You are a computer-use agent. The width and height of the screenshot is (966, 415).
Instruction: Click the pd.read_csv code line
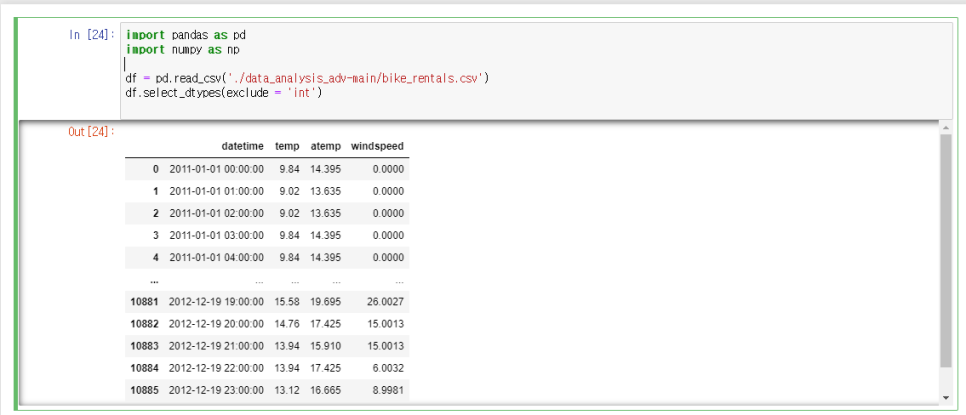point(307,78)
